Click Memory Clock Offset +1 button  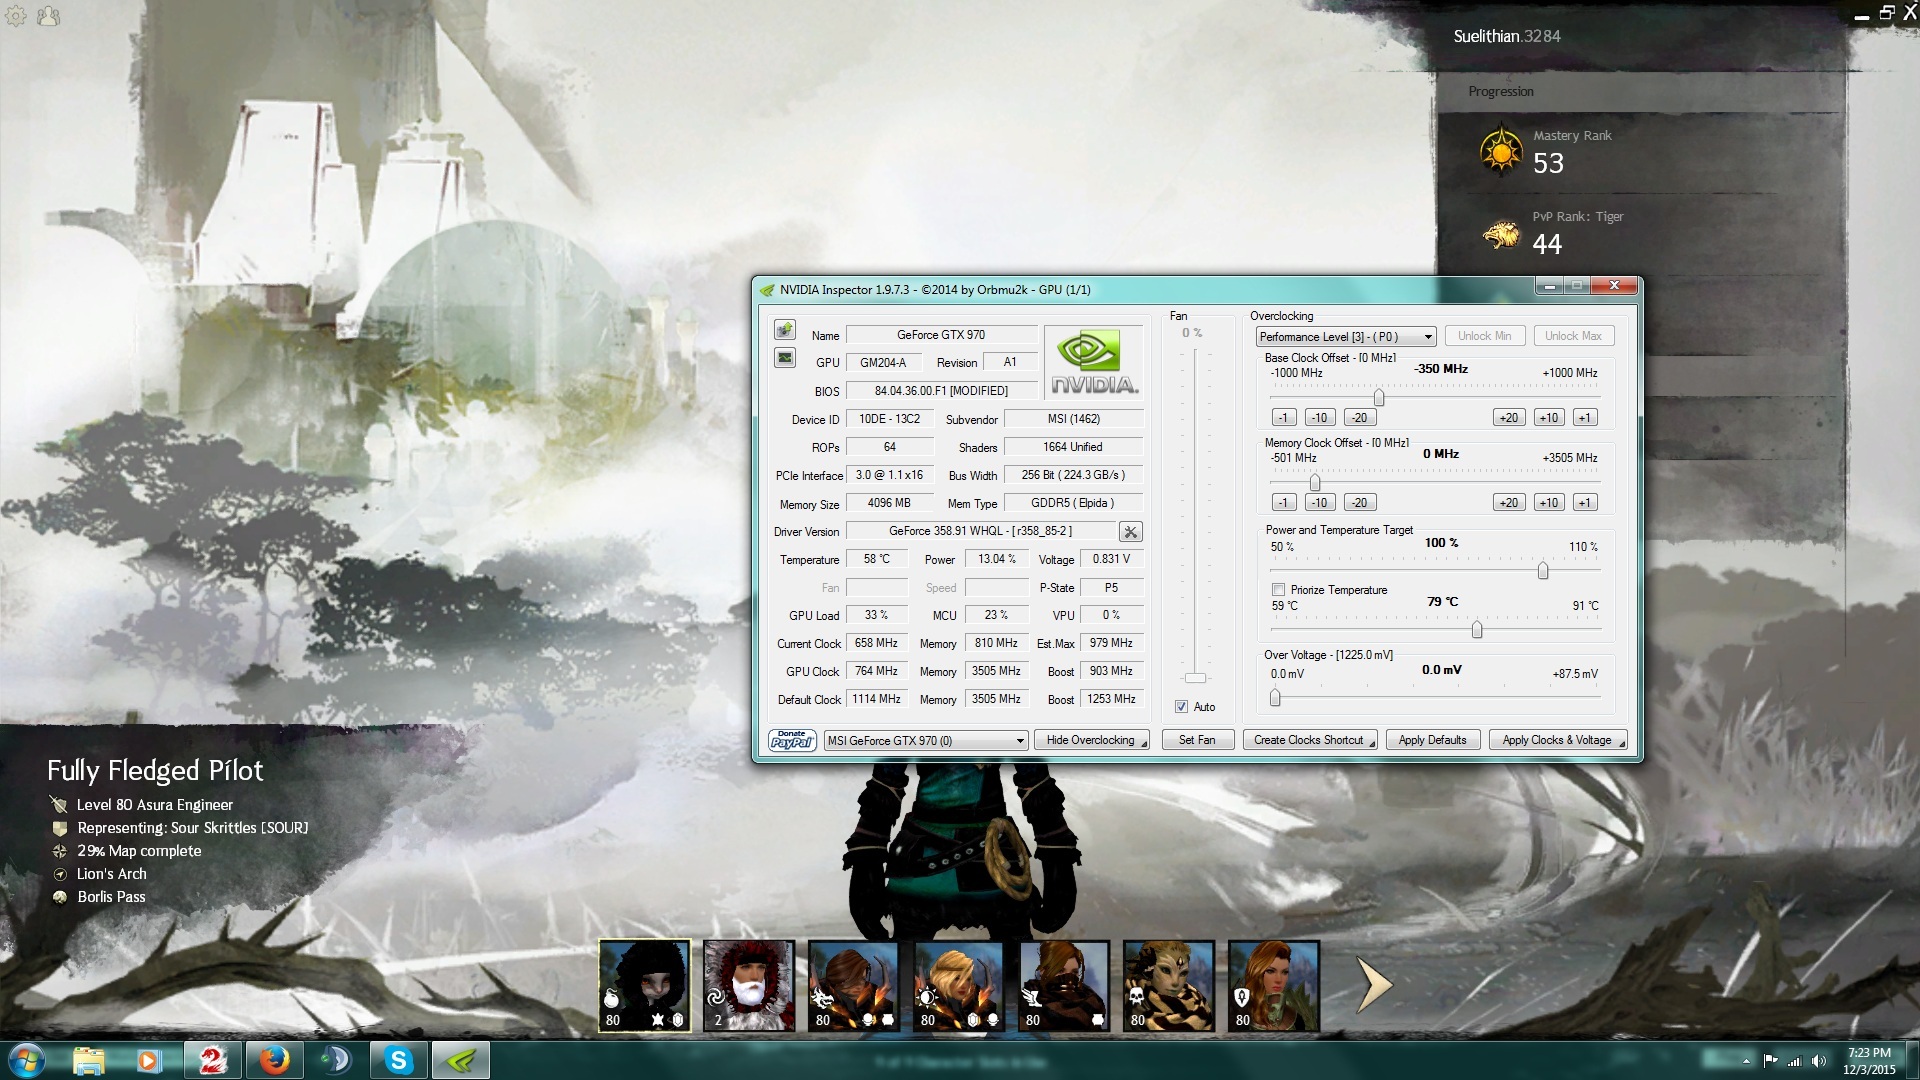(x=1585, y=503)
